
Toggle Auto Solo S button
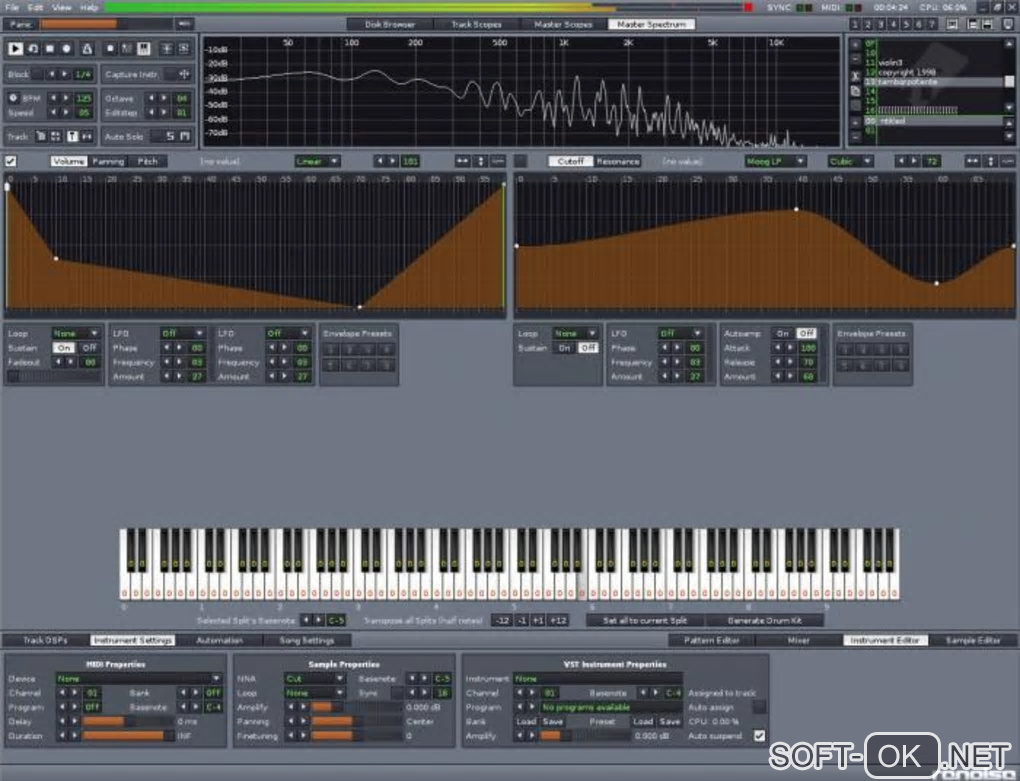[170, 137]
